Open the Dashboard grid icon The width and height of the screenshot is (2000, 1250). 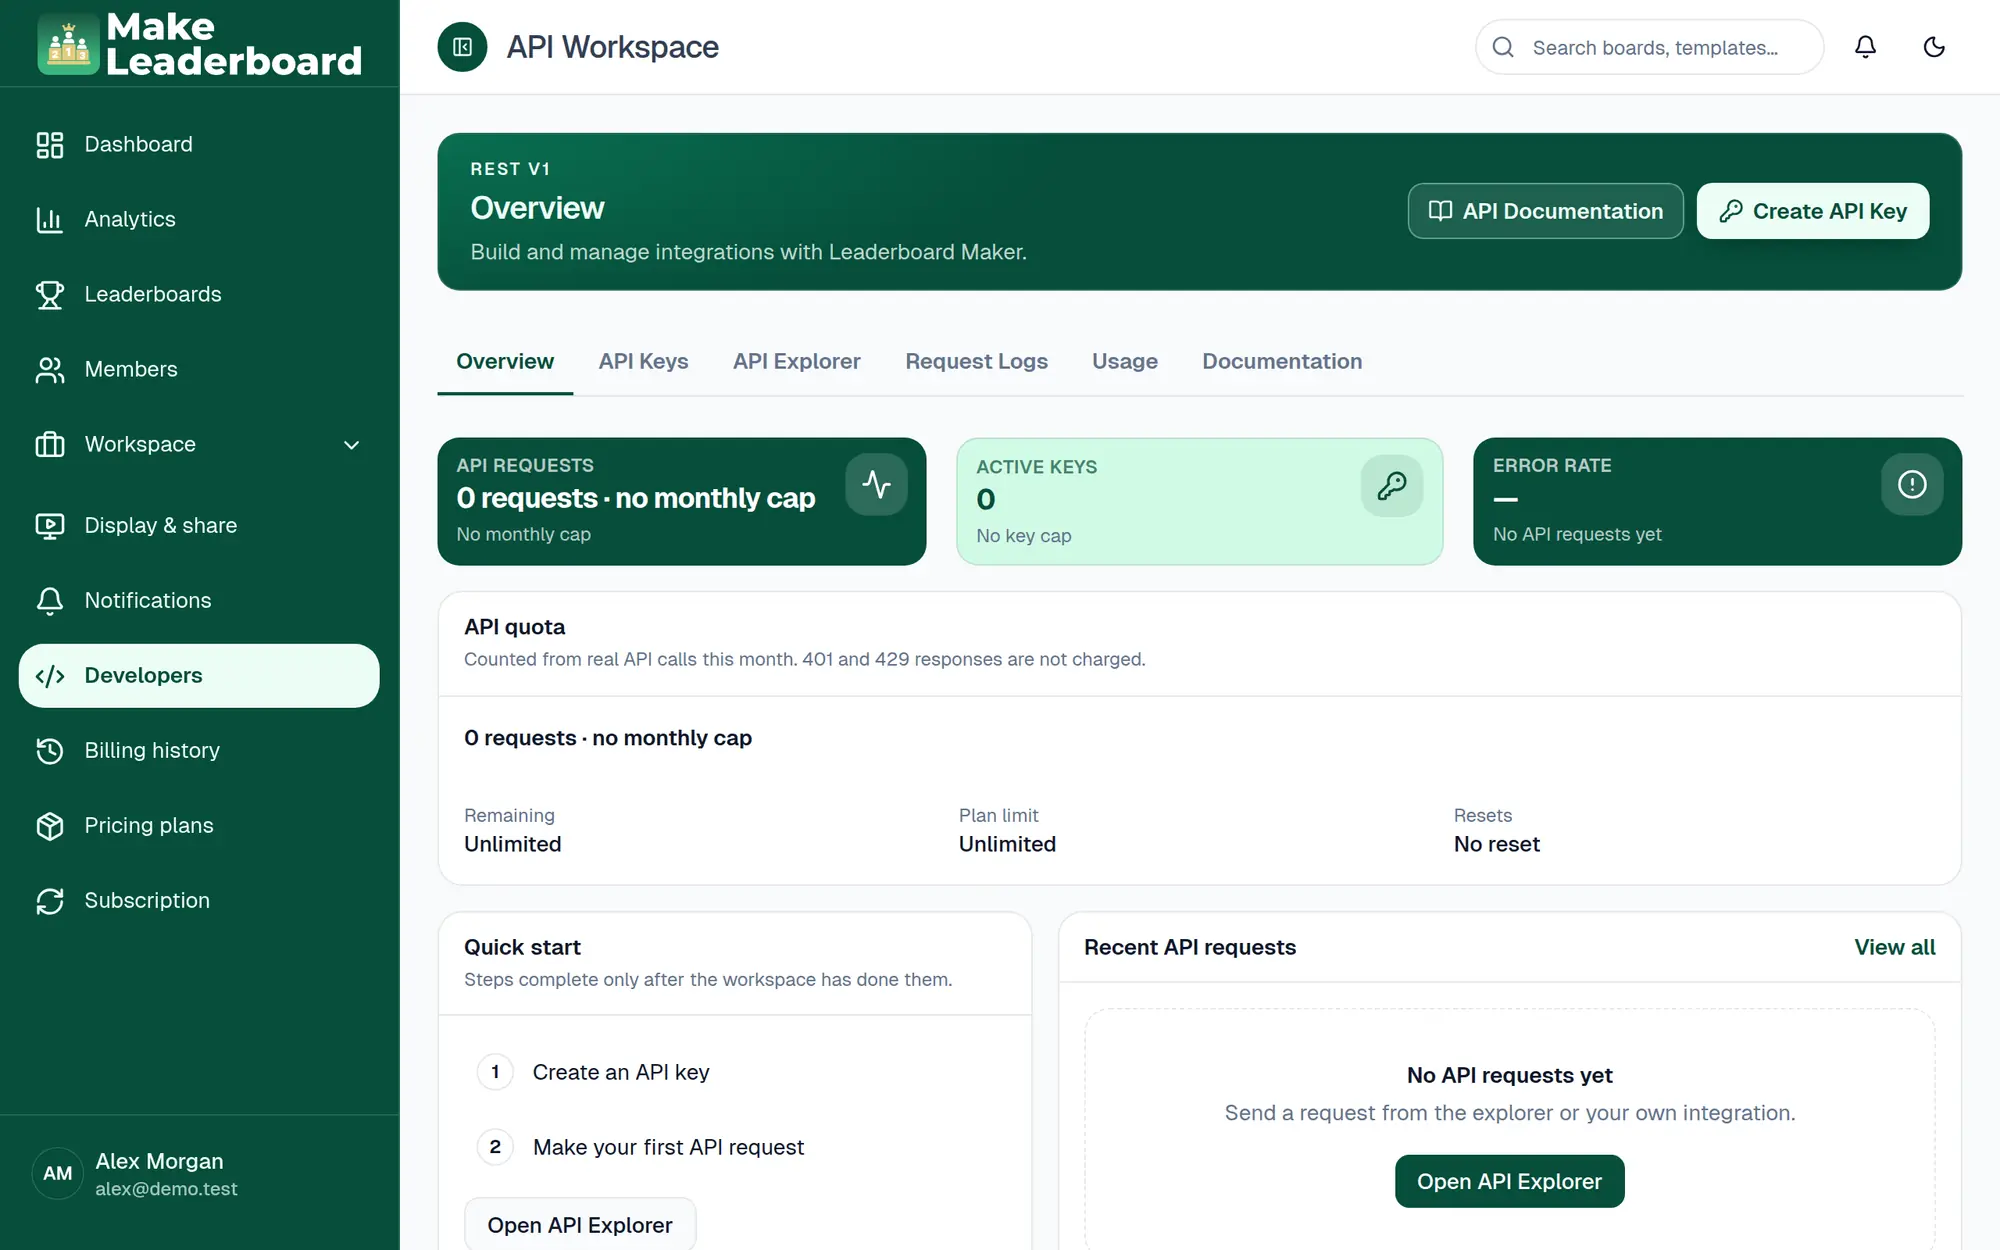pos(50,145)
